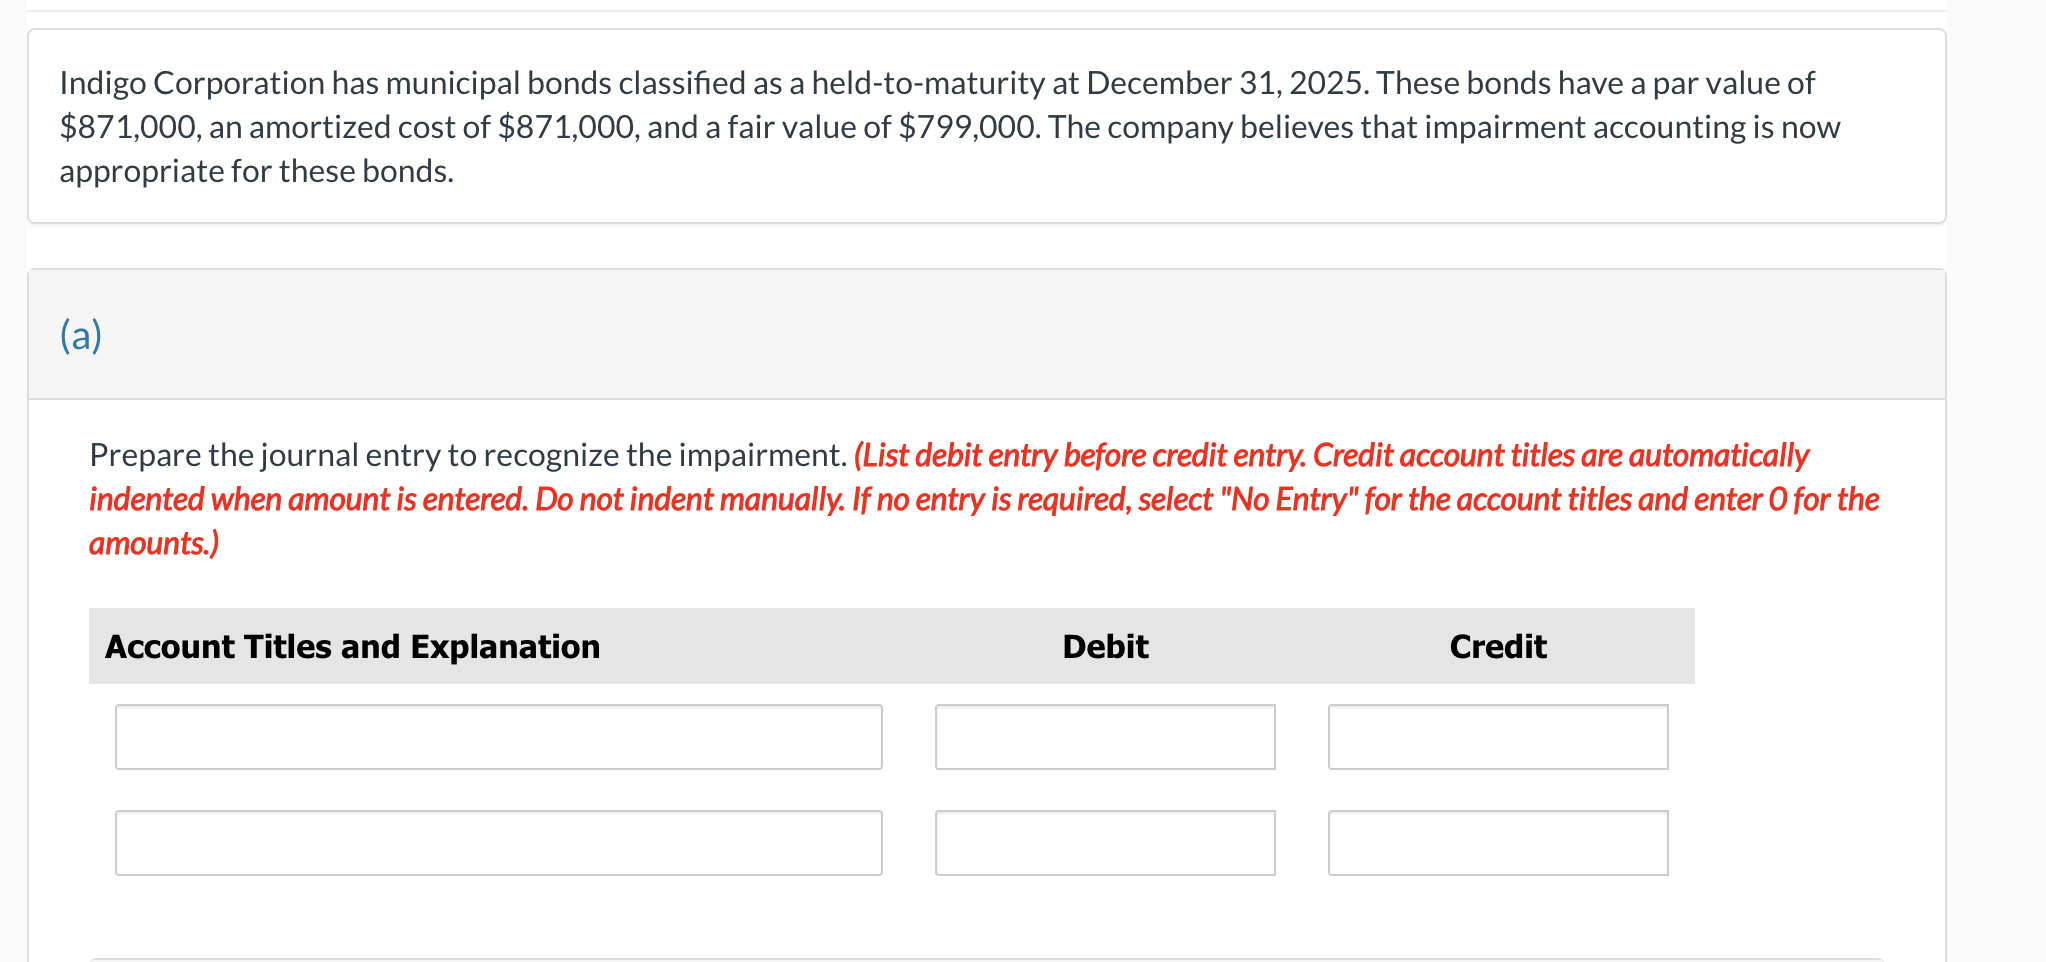Click 'appropriate for these bonds' closing text
This screenshot has width=2046, height=962.
[256, 172]
